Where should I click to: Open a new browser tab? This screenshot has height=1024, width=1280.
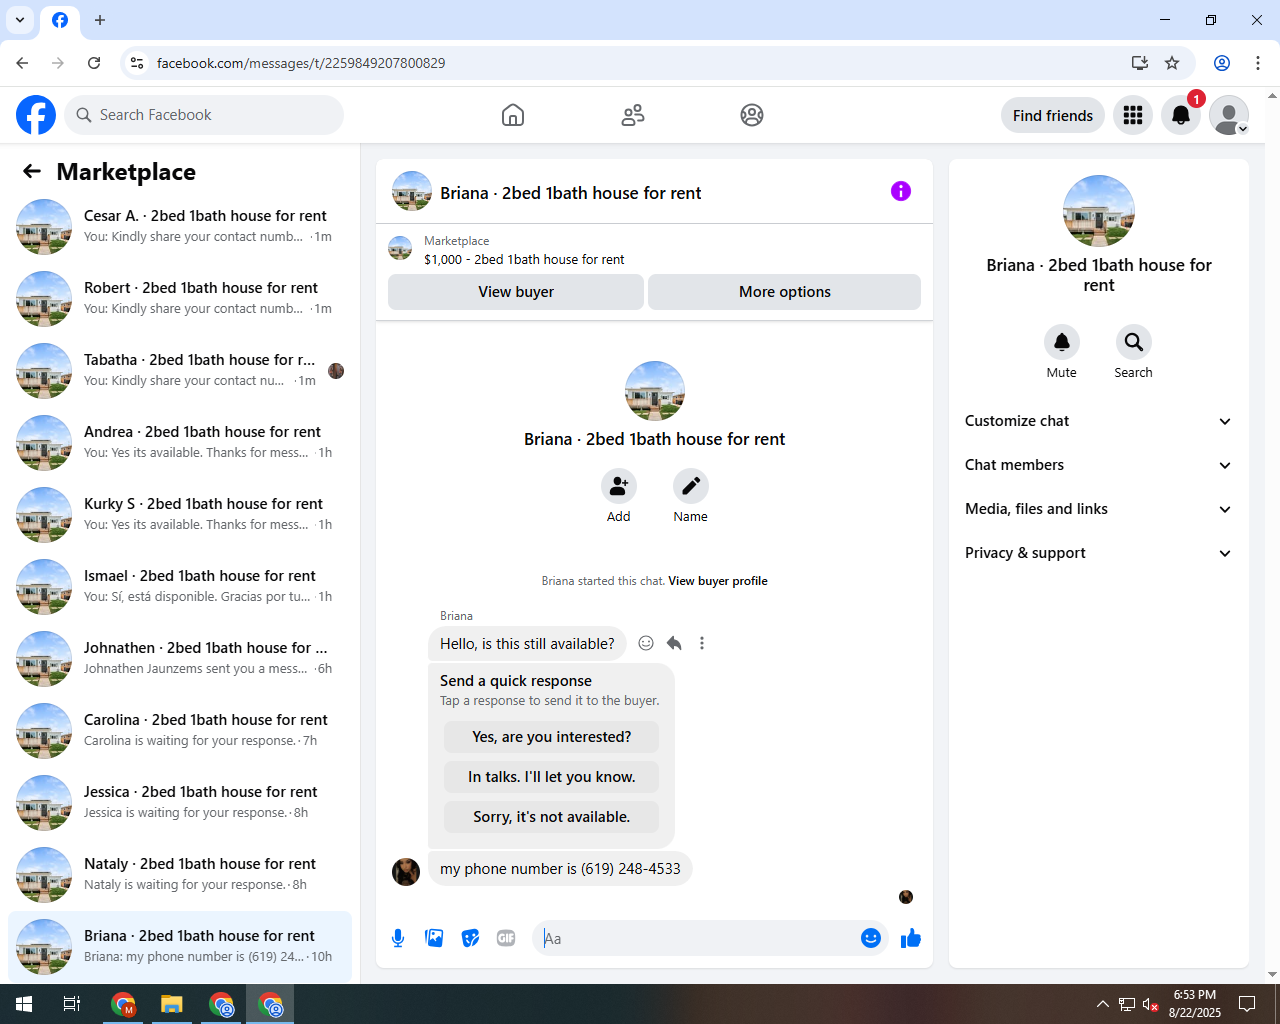tap(100, 20)
